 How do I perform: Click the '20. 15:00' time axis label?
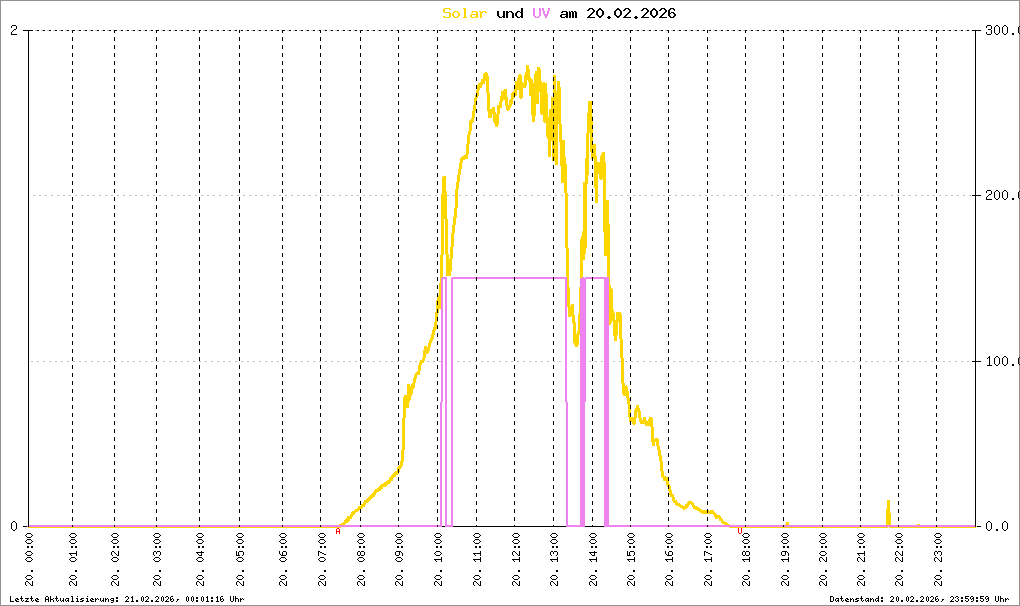631,560
